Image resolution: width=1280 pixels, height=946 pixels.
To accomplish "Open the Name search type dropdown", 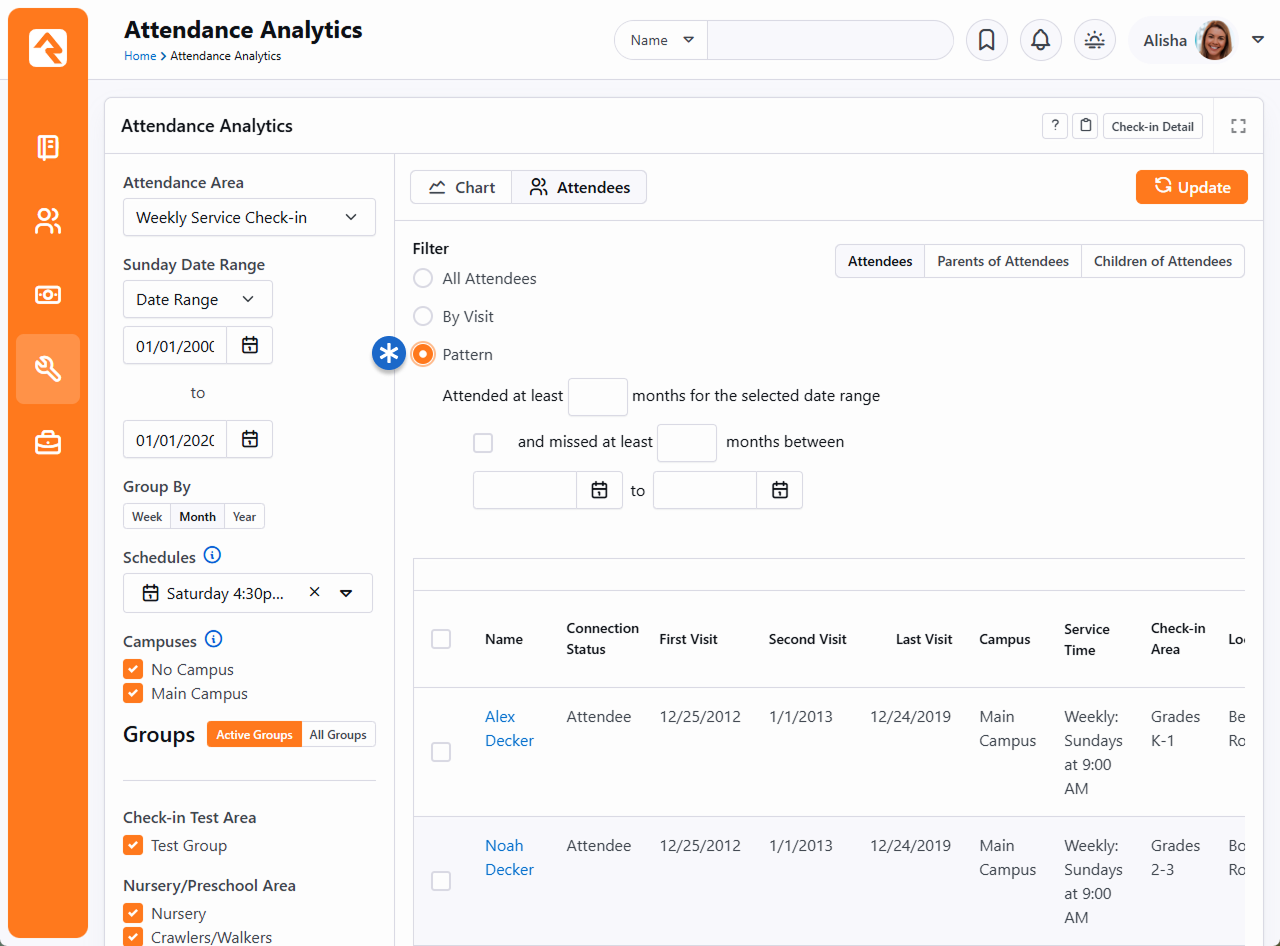I will tap(661, 41).
